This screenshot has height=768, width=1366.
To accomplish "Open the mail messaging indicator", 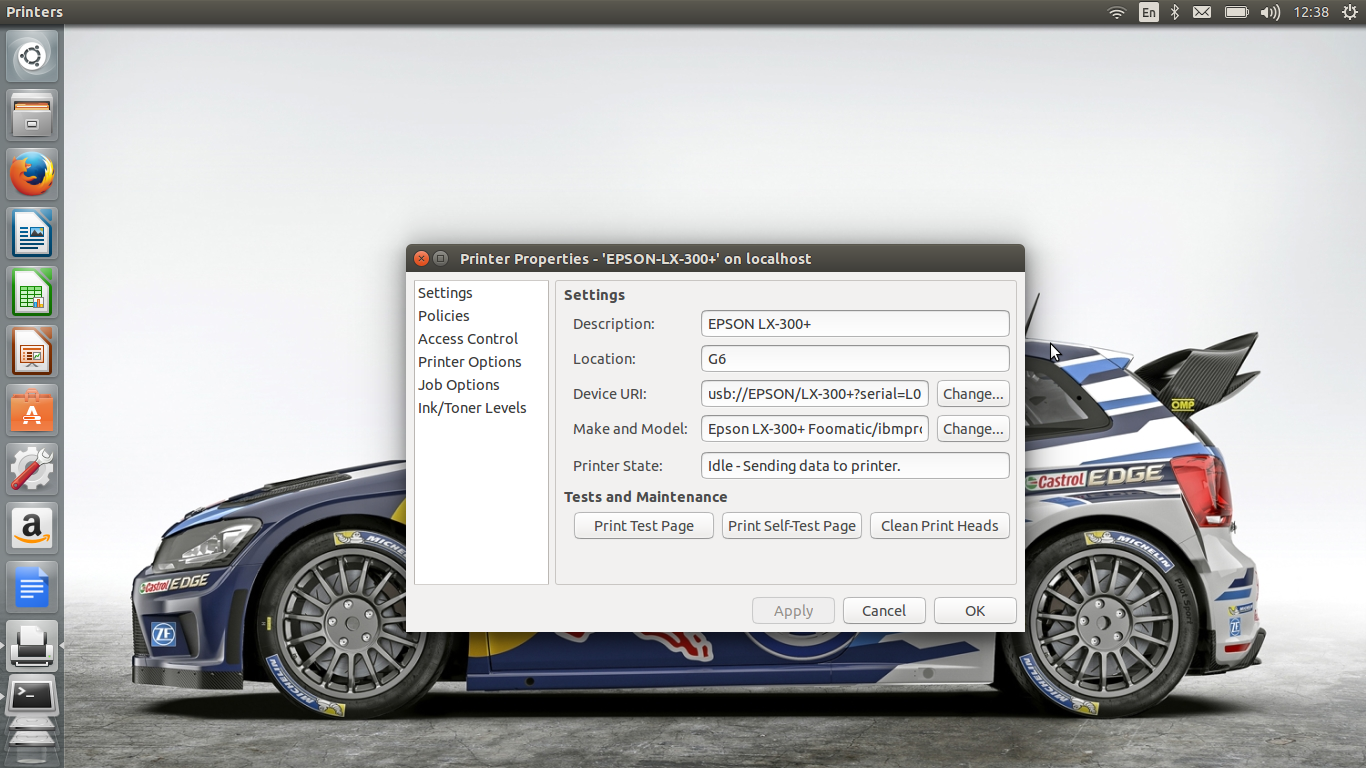I will [x=1202, y=12].
